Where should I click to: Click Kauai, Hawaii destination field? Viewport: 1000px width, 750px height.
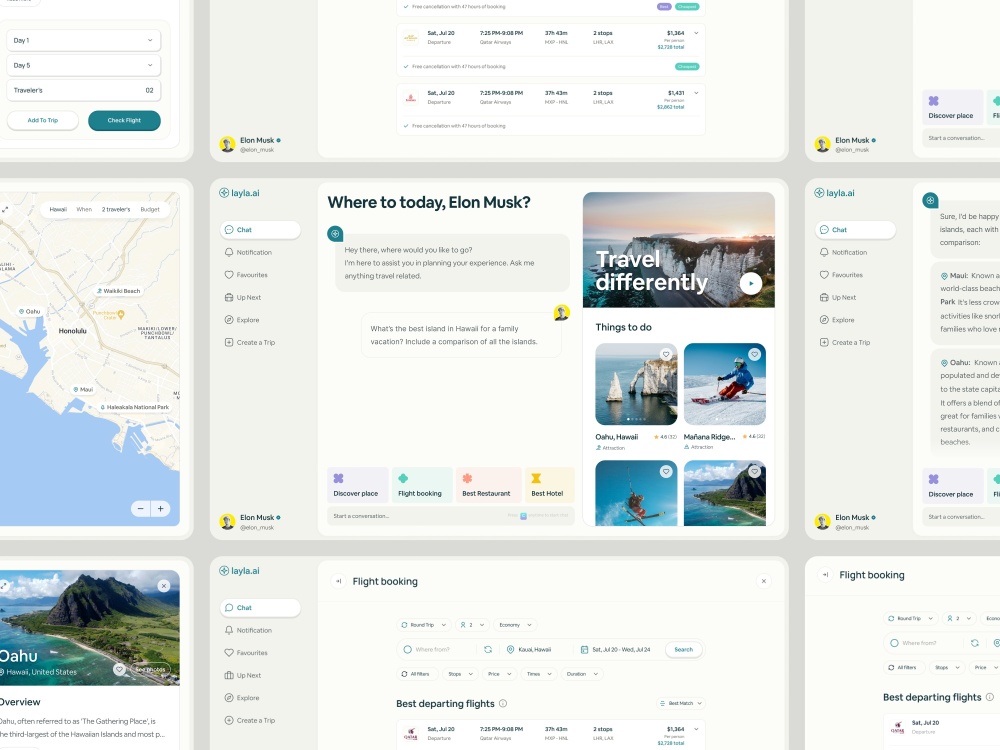tap(534, 649)
